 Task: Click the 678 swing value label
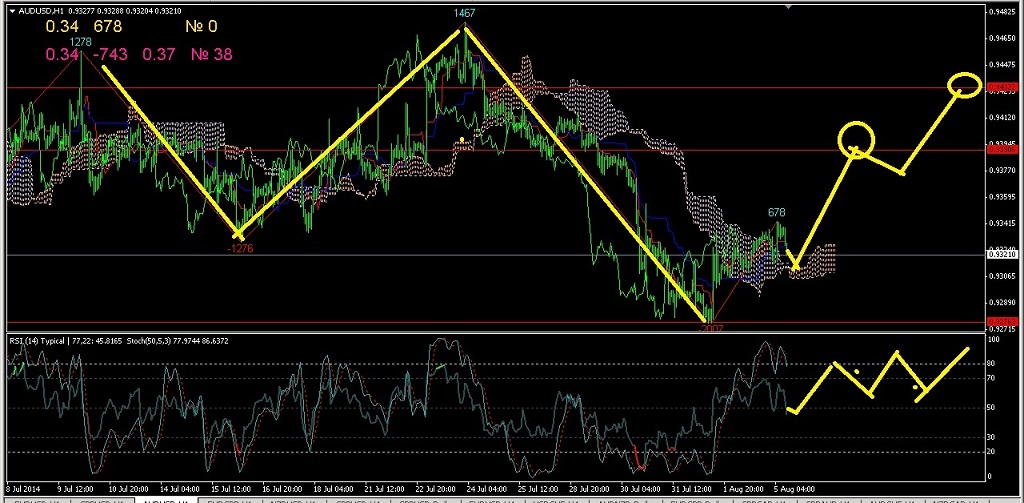777,212
